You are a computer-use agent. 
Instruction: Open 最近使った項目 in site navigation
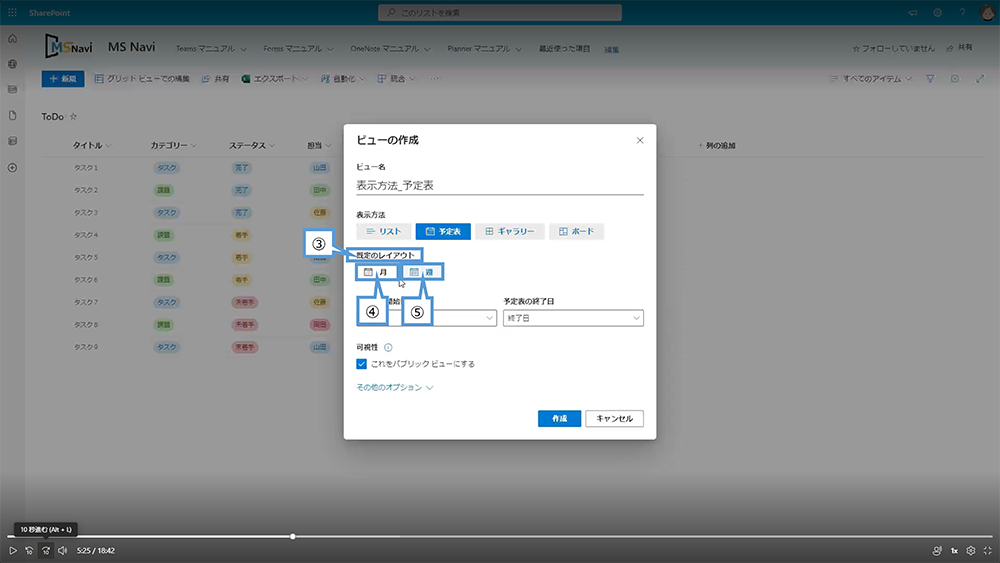pyautogui.click(x=564, y=48)
